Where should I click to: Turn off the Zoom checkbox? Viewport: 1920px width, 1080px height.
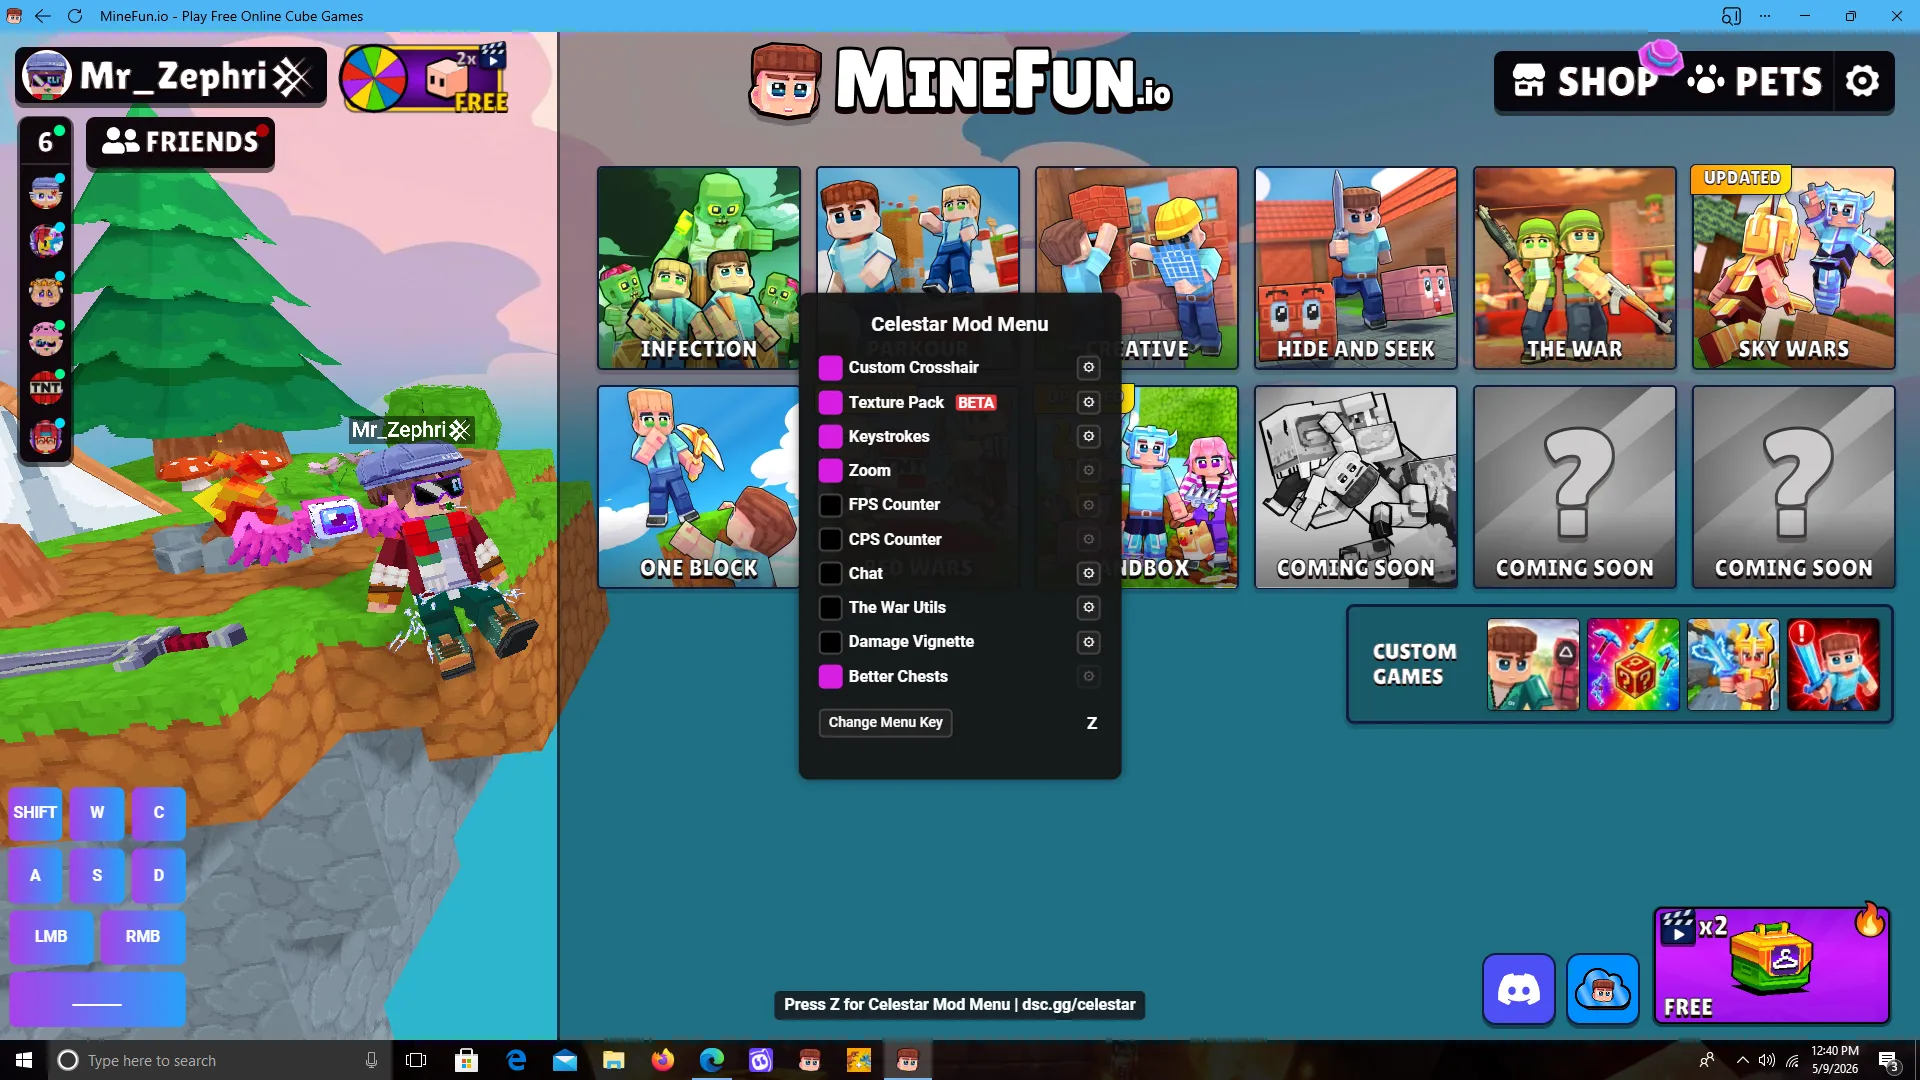click(x=830, y=470)
